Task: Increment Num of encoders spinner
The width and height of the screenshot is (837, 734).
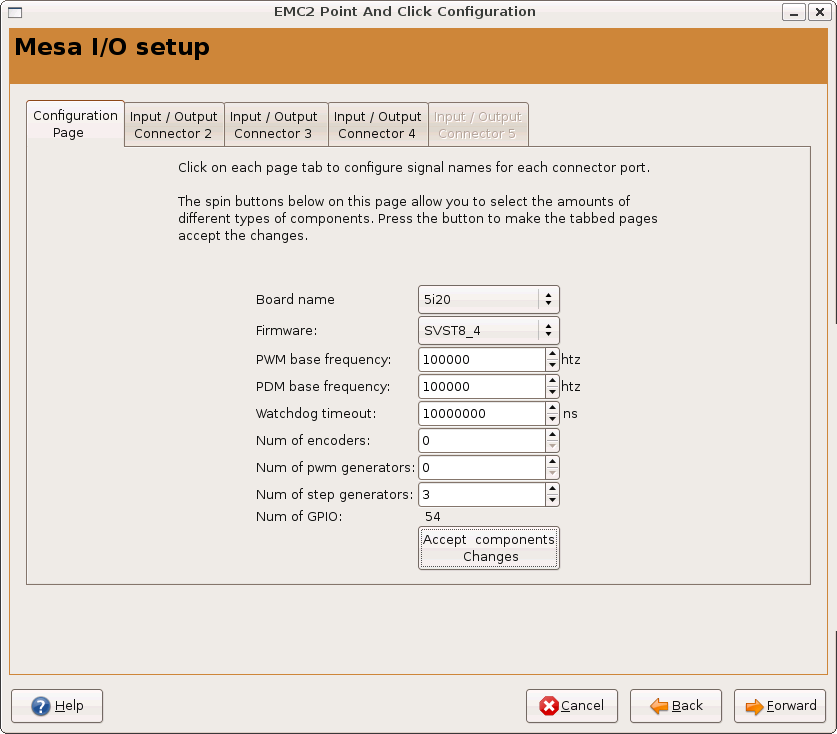Action: [552, 435]
